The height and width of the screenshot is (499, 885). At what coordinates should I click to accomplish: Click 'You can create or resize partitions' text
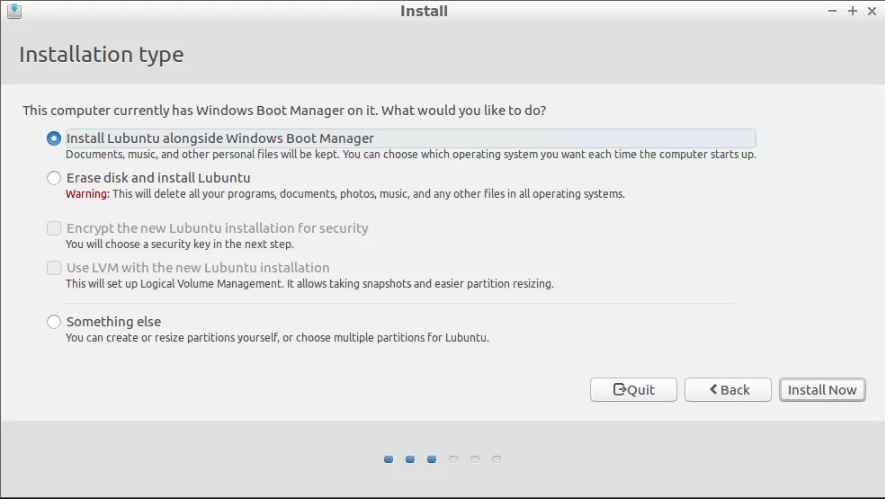click(x=277, y=338)
